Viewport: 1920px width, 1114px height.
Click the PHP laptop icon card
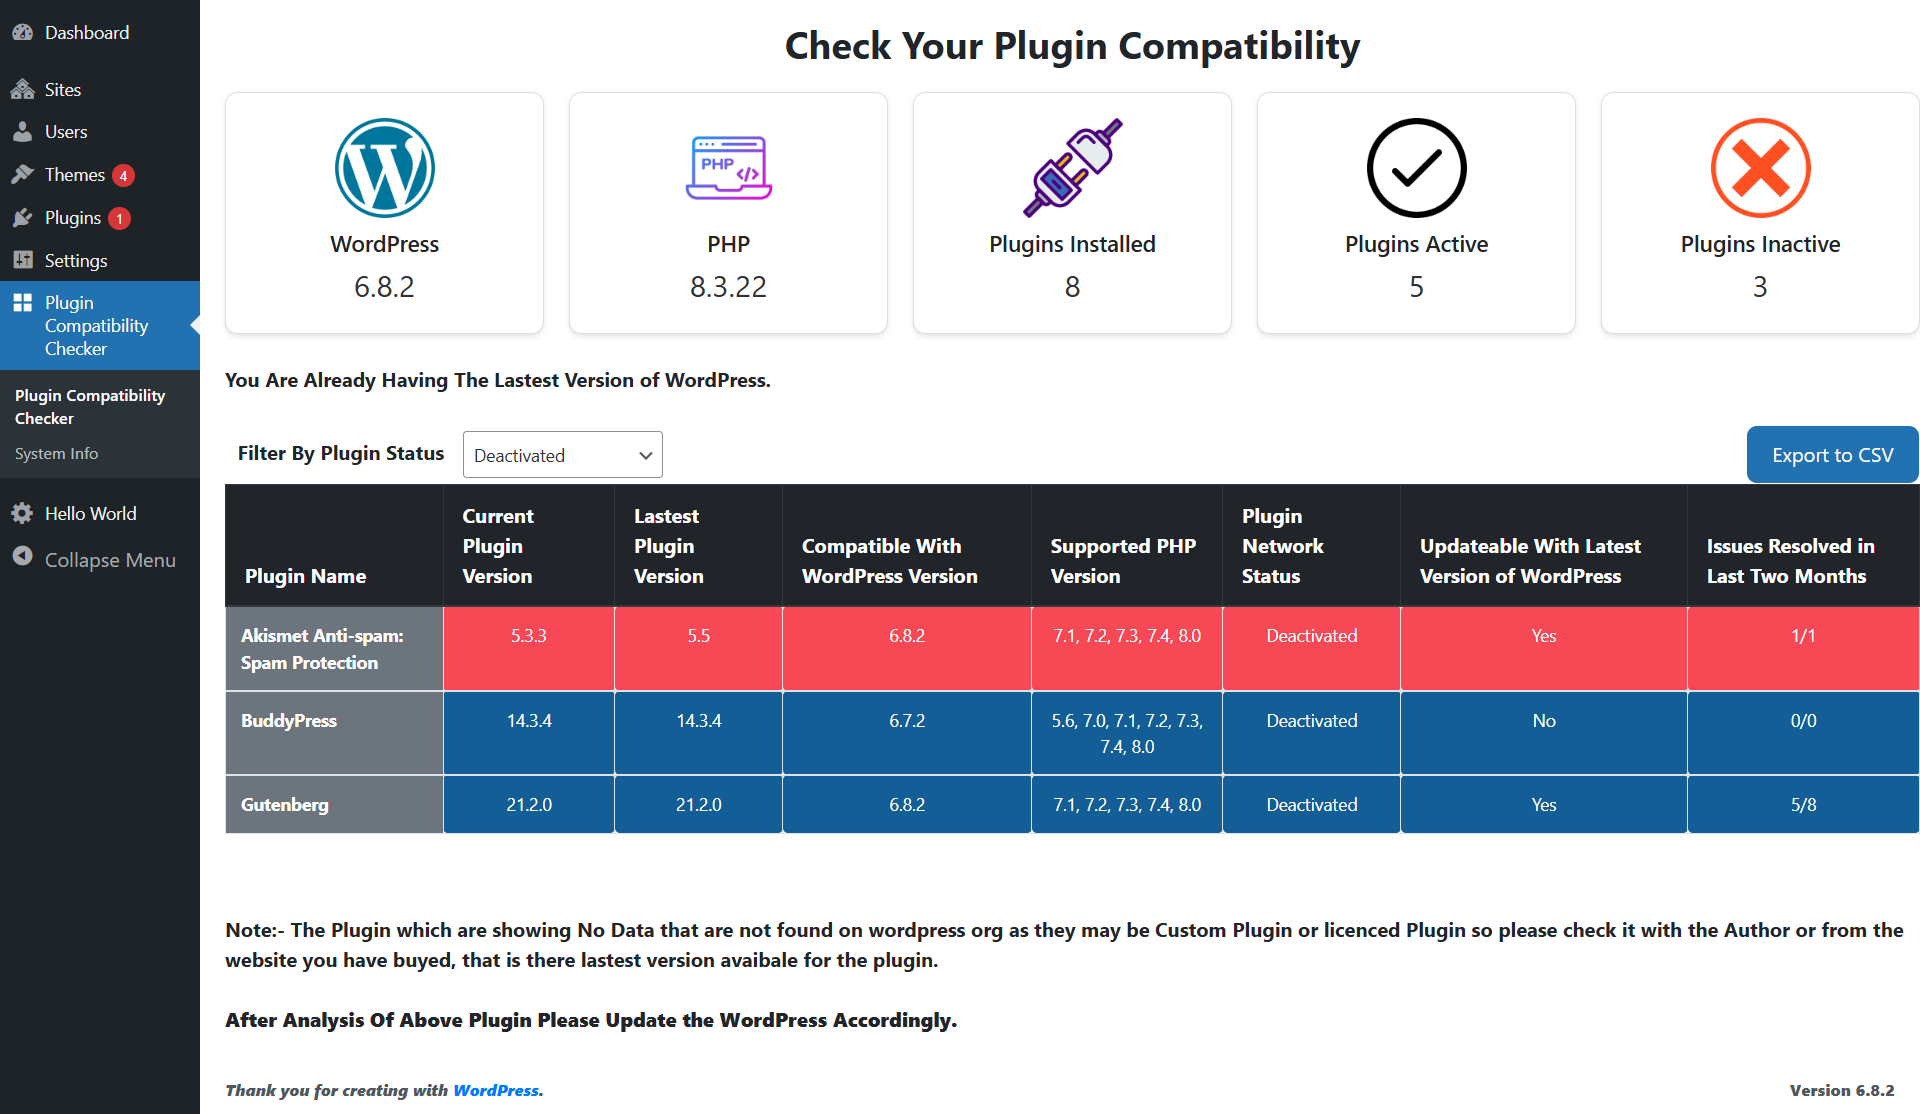[x=729, y=168]
